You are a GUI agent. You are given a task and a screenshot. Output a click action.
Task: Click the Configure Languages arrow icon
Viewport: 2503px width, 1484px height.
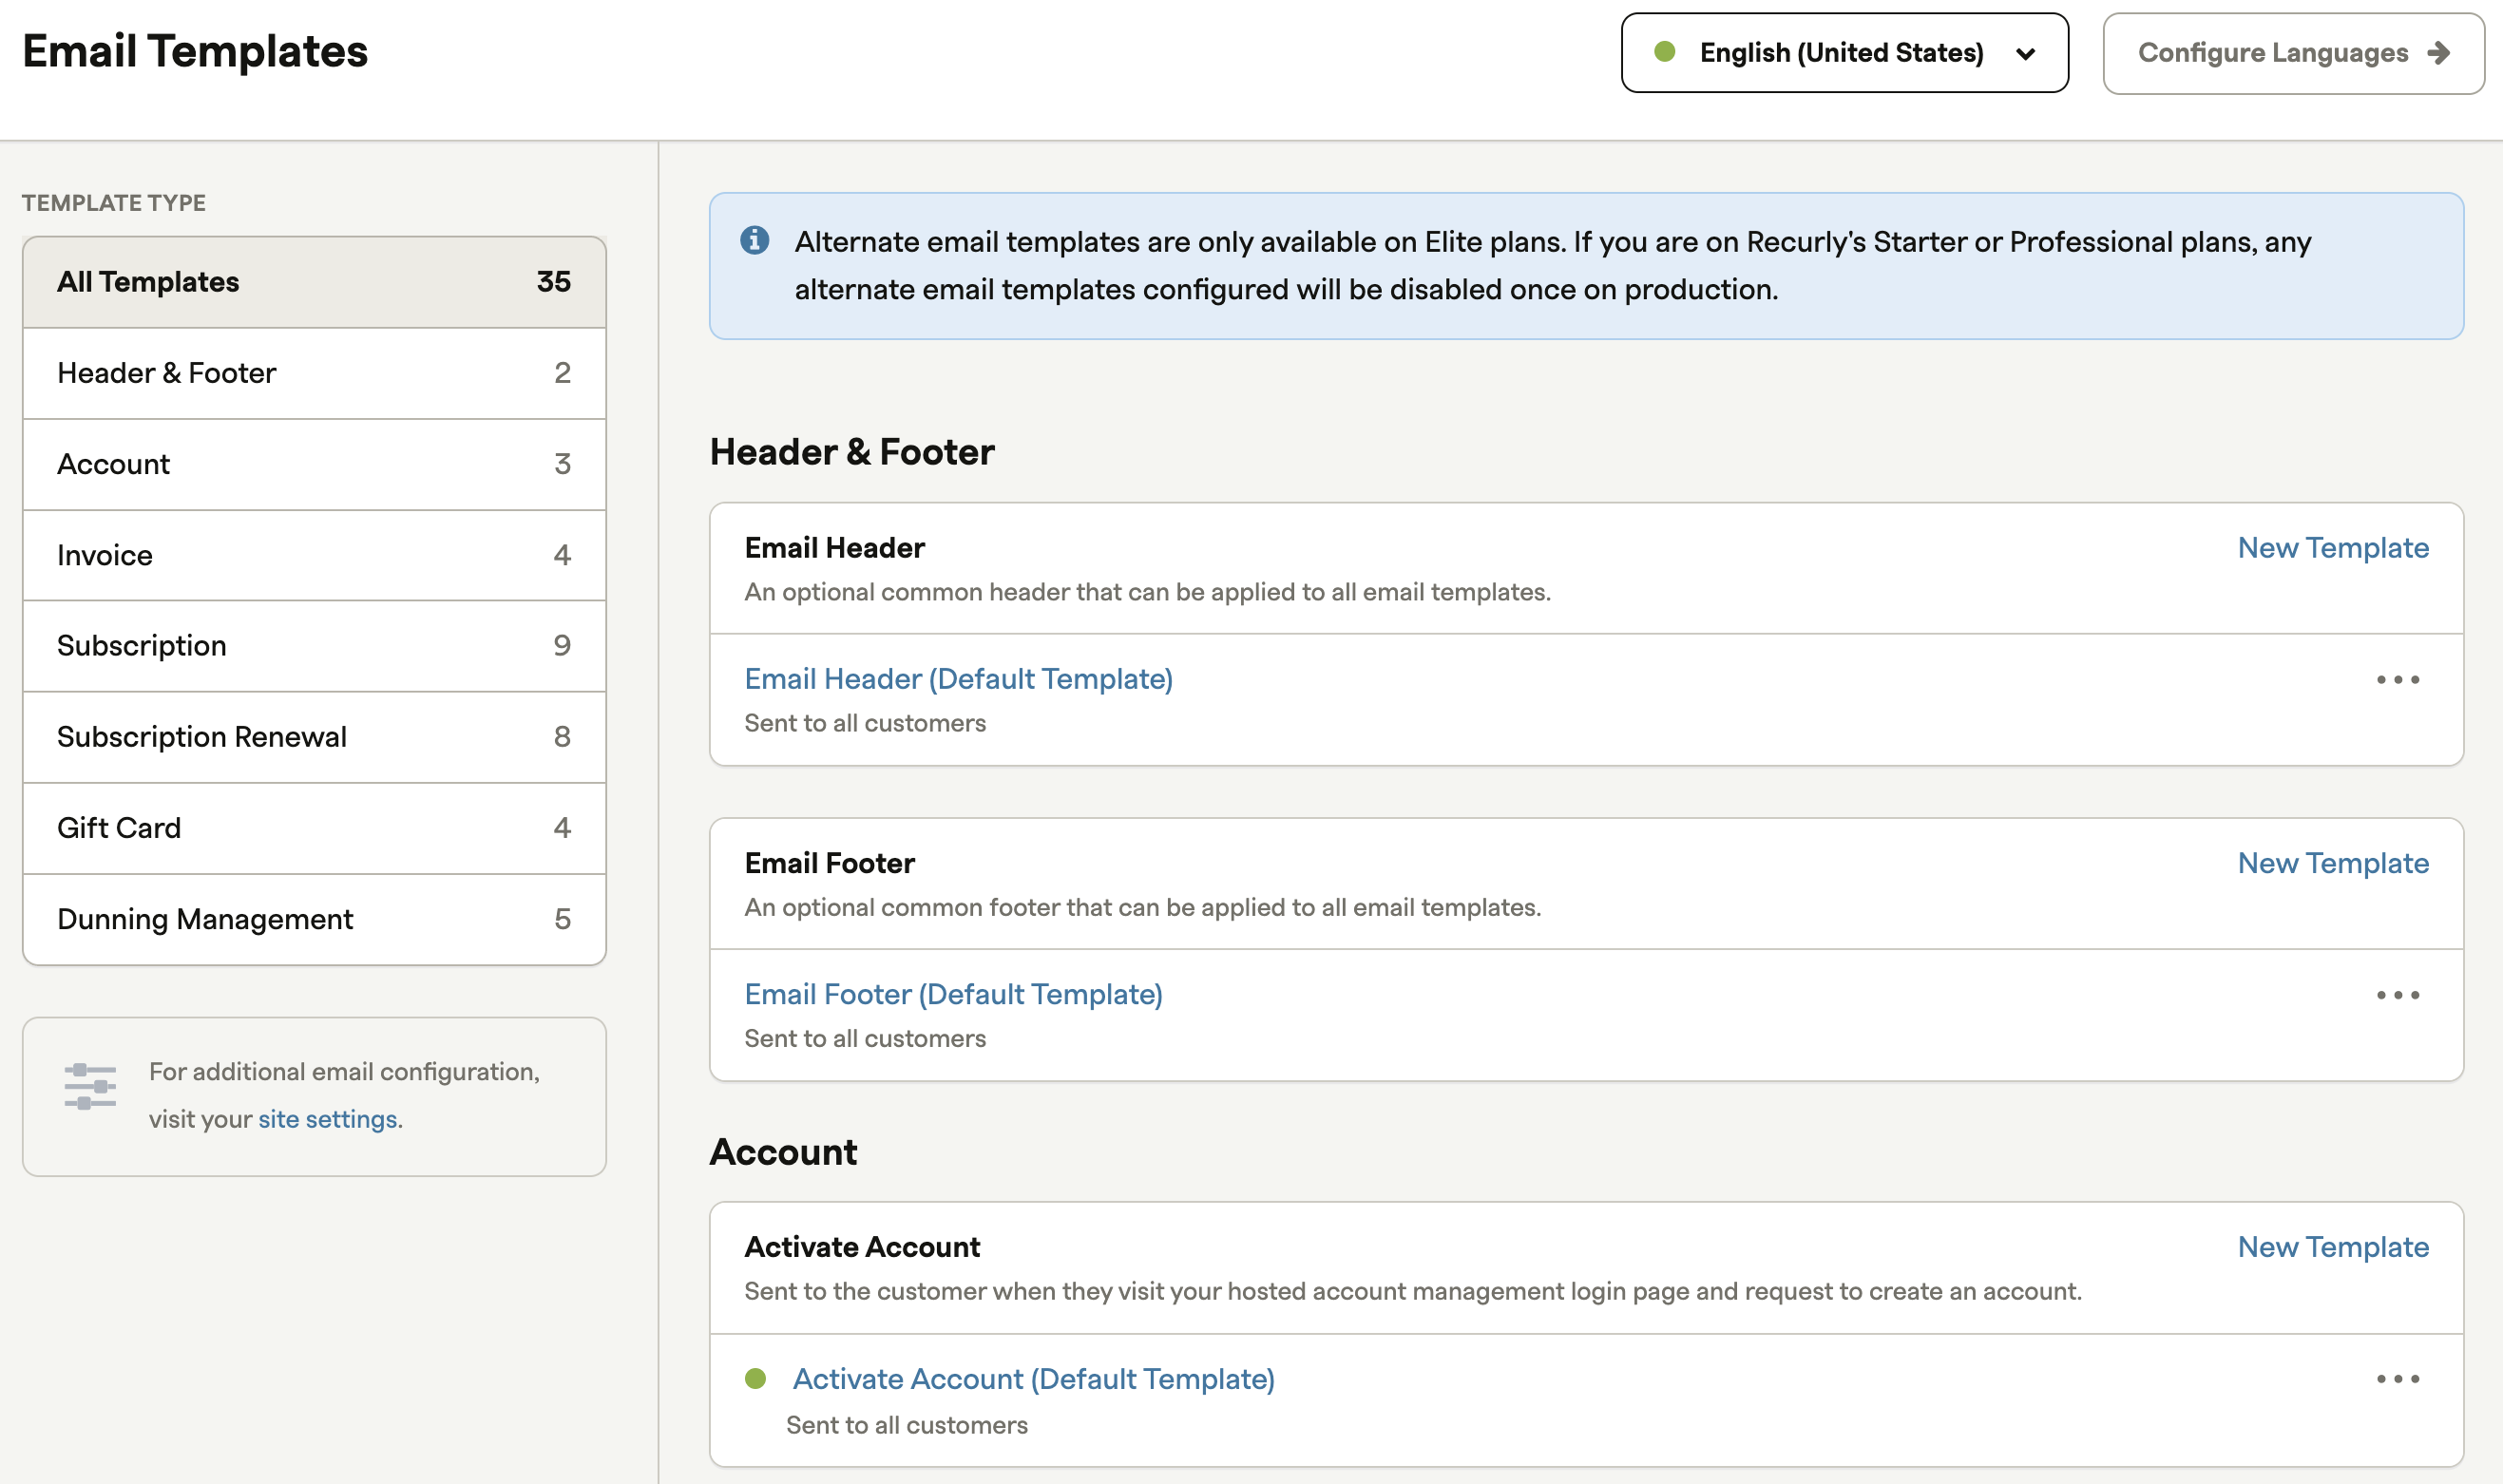tap(2439, 53)
